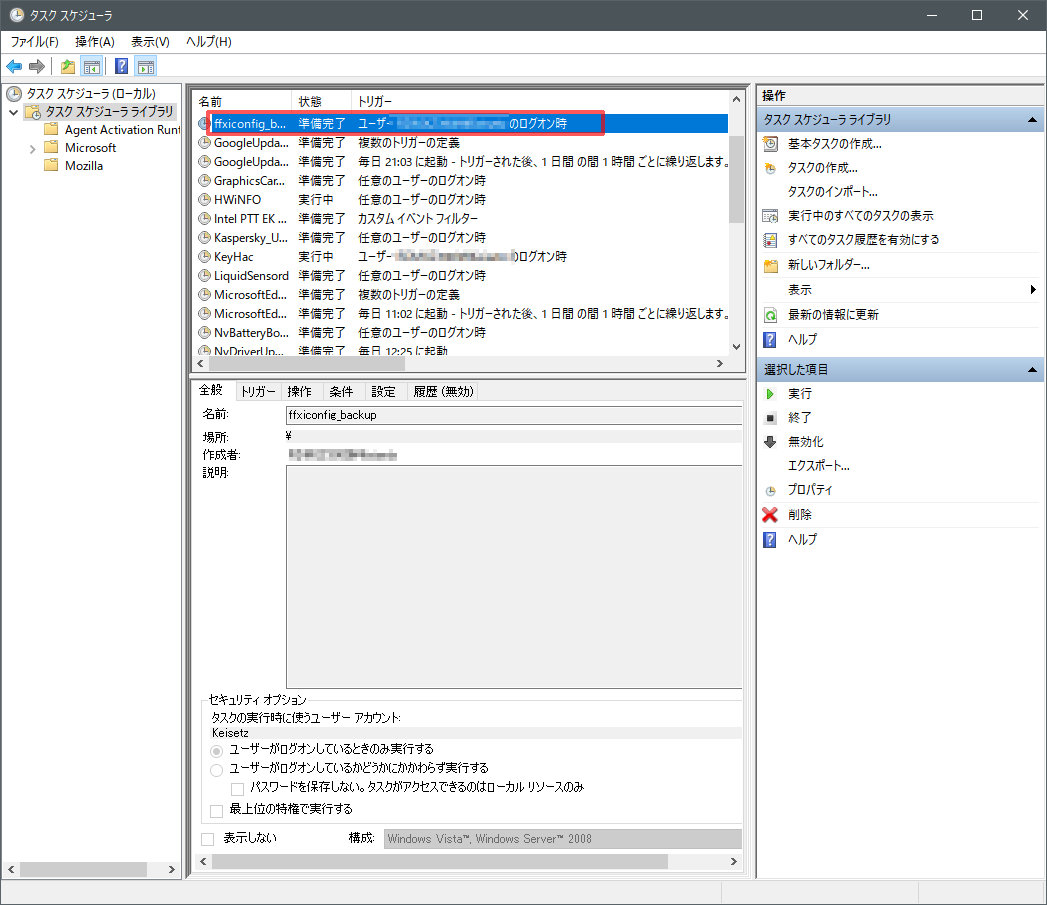The height and width of the screenshot is (905, 1047).
Task: Open the ヘルプ(H) menu
Action: click(x=208, y=41)
